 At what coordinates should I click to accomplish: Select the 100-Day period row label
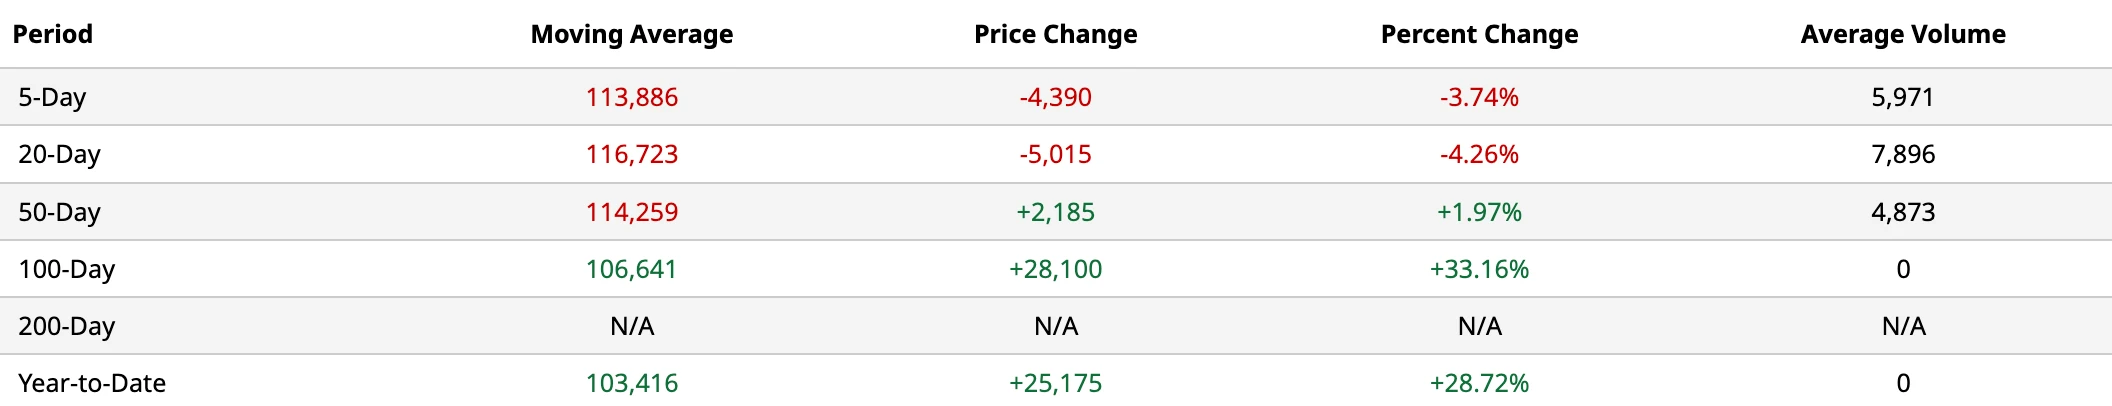click(x=66, y=269)
